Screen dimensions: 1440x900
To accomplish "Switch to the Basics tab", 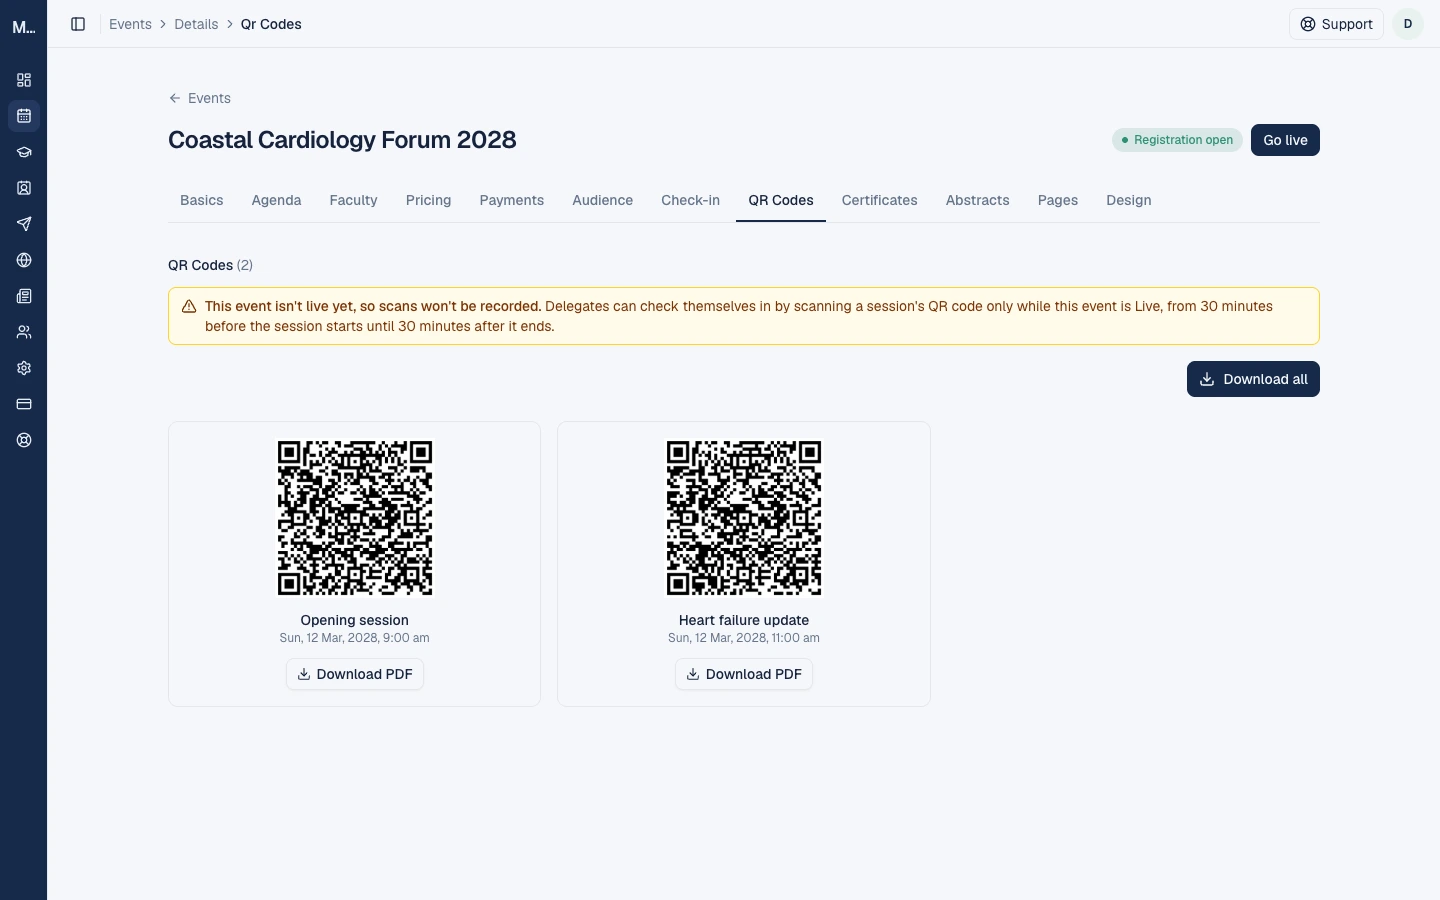I will 202,200.
